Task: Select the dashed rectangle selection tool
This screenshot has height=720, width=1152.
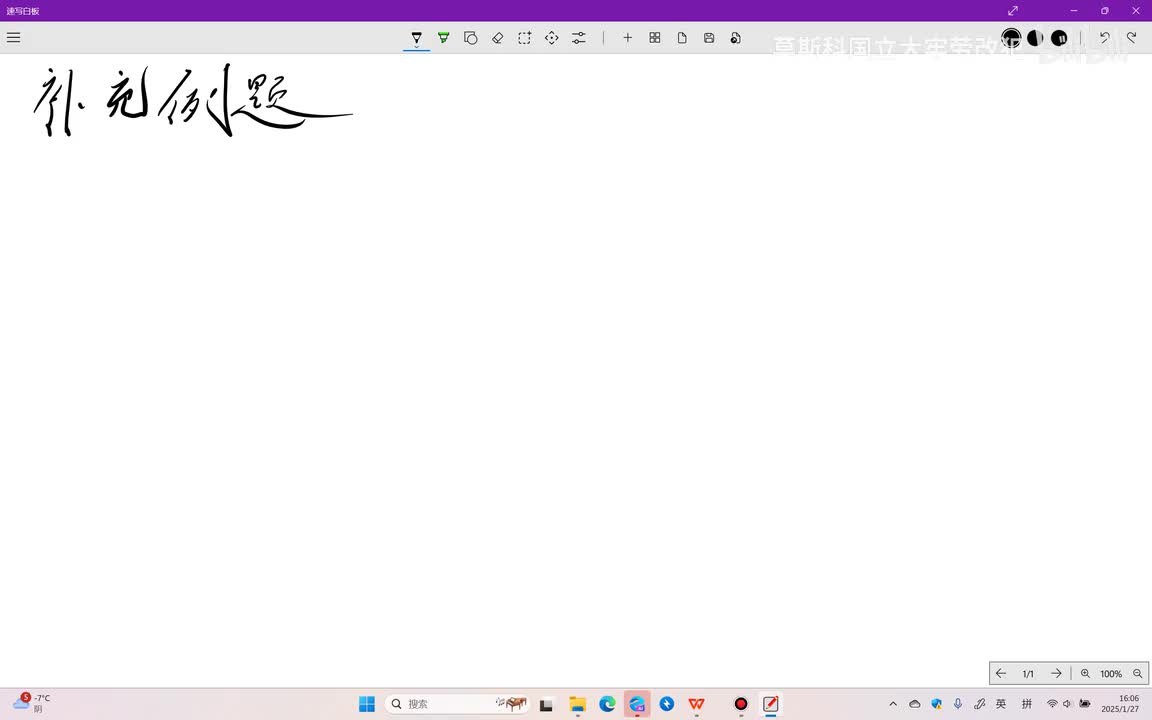Action: [525, 37]
